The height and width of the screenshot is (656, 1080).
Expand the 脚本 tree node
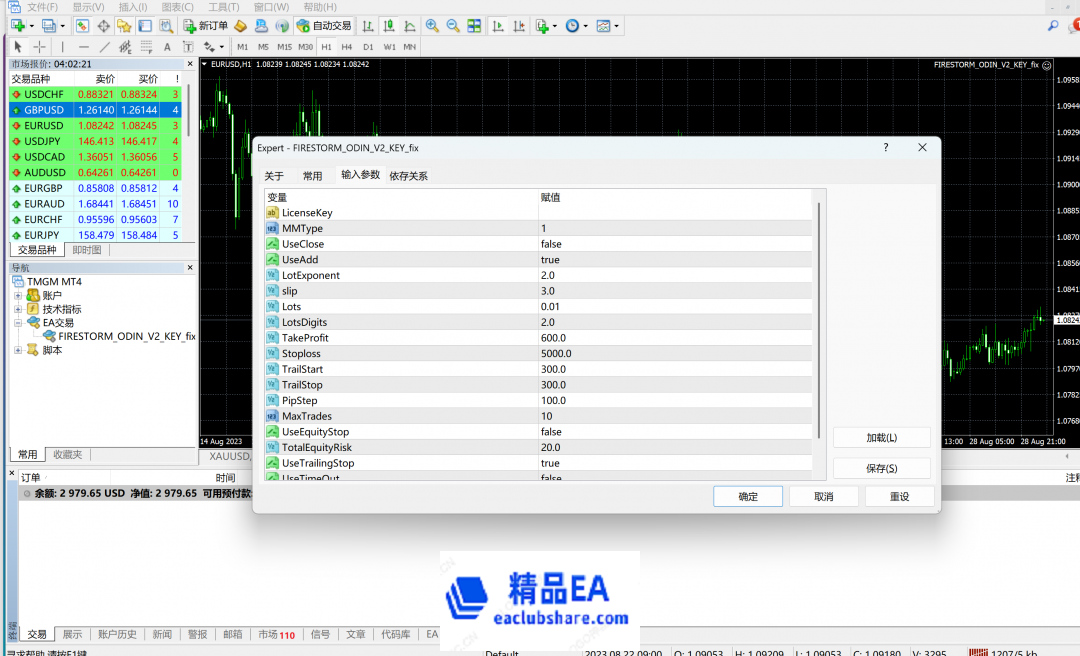(x=18, y=350)
